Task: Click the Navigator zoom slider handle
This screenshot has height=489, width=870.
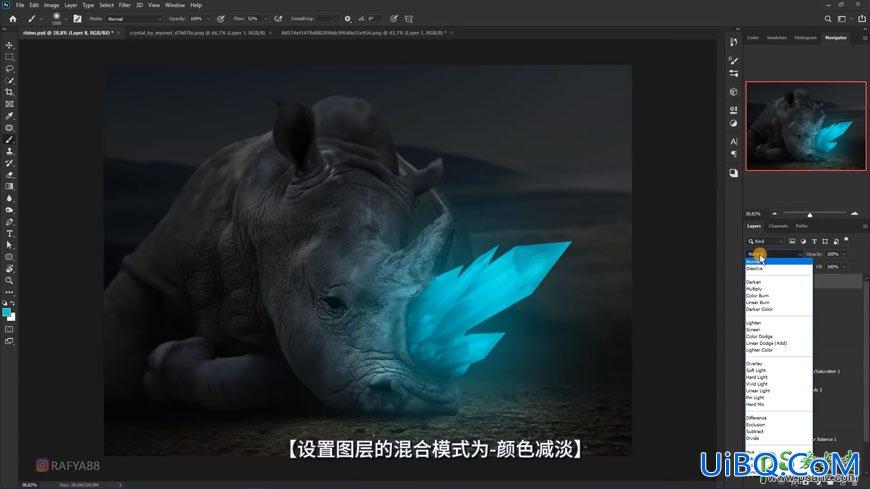Action: pos(810,214)
